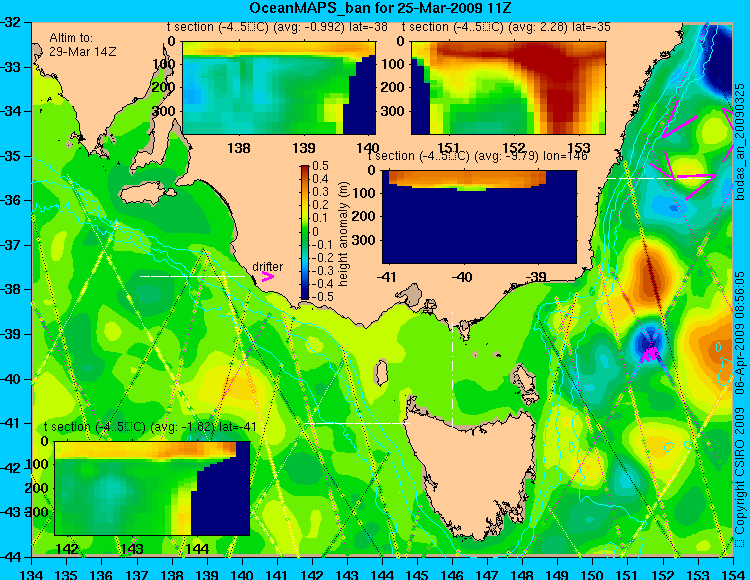
Task: Click the 'drifter' legend label
Action: pyautogui.click(x=267, y=267)
